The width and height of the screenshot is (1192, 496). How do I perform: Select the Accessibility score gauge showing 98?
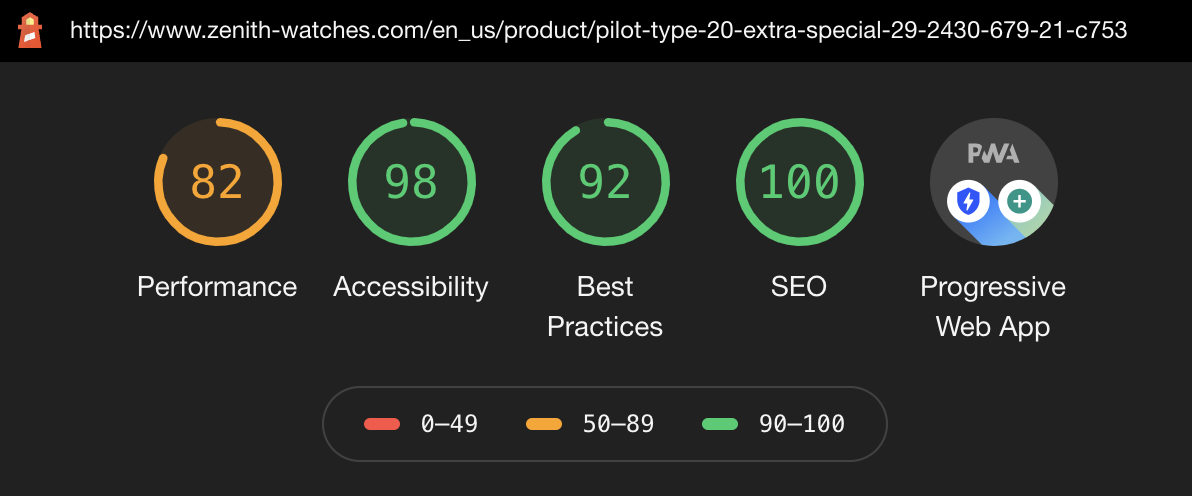pyautogui.click(x=411, y=182)
